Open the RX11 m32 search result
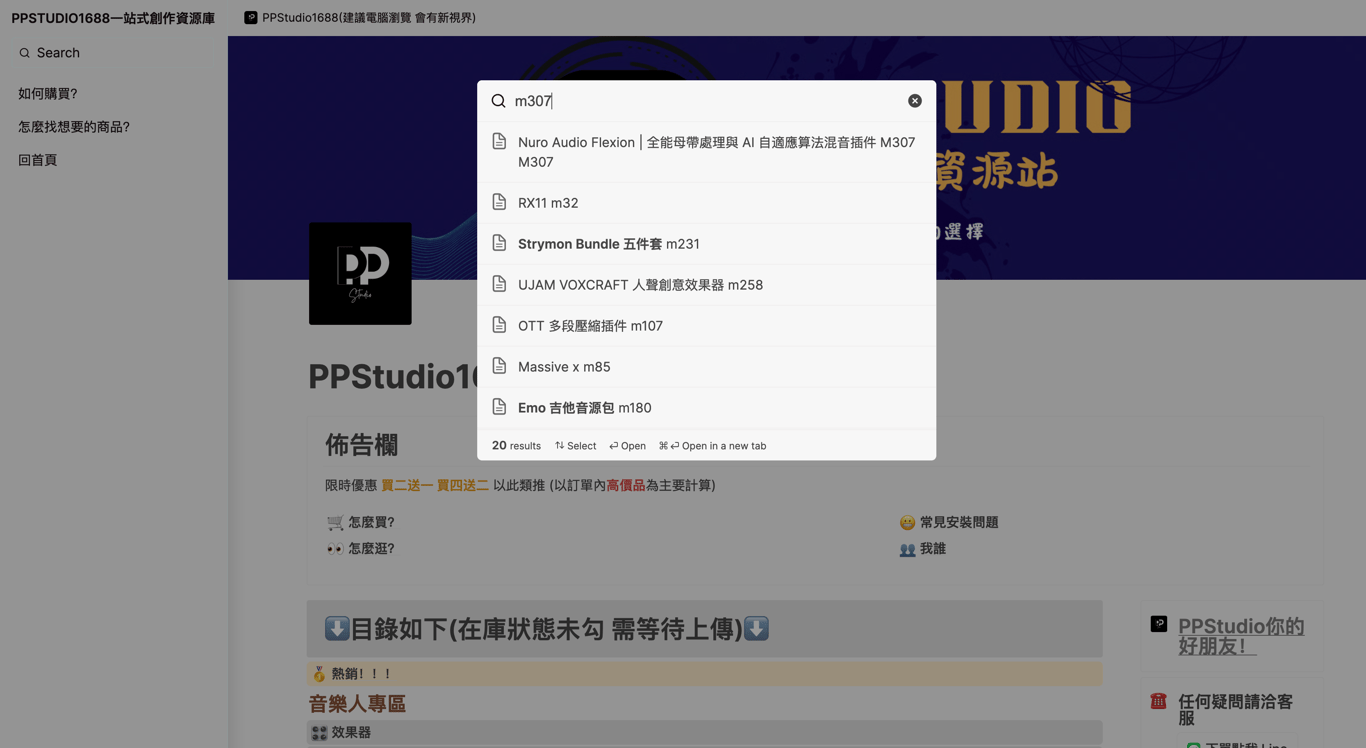The height and width of the screenshot is (748, 1366). [x=706, y=203]
